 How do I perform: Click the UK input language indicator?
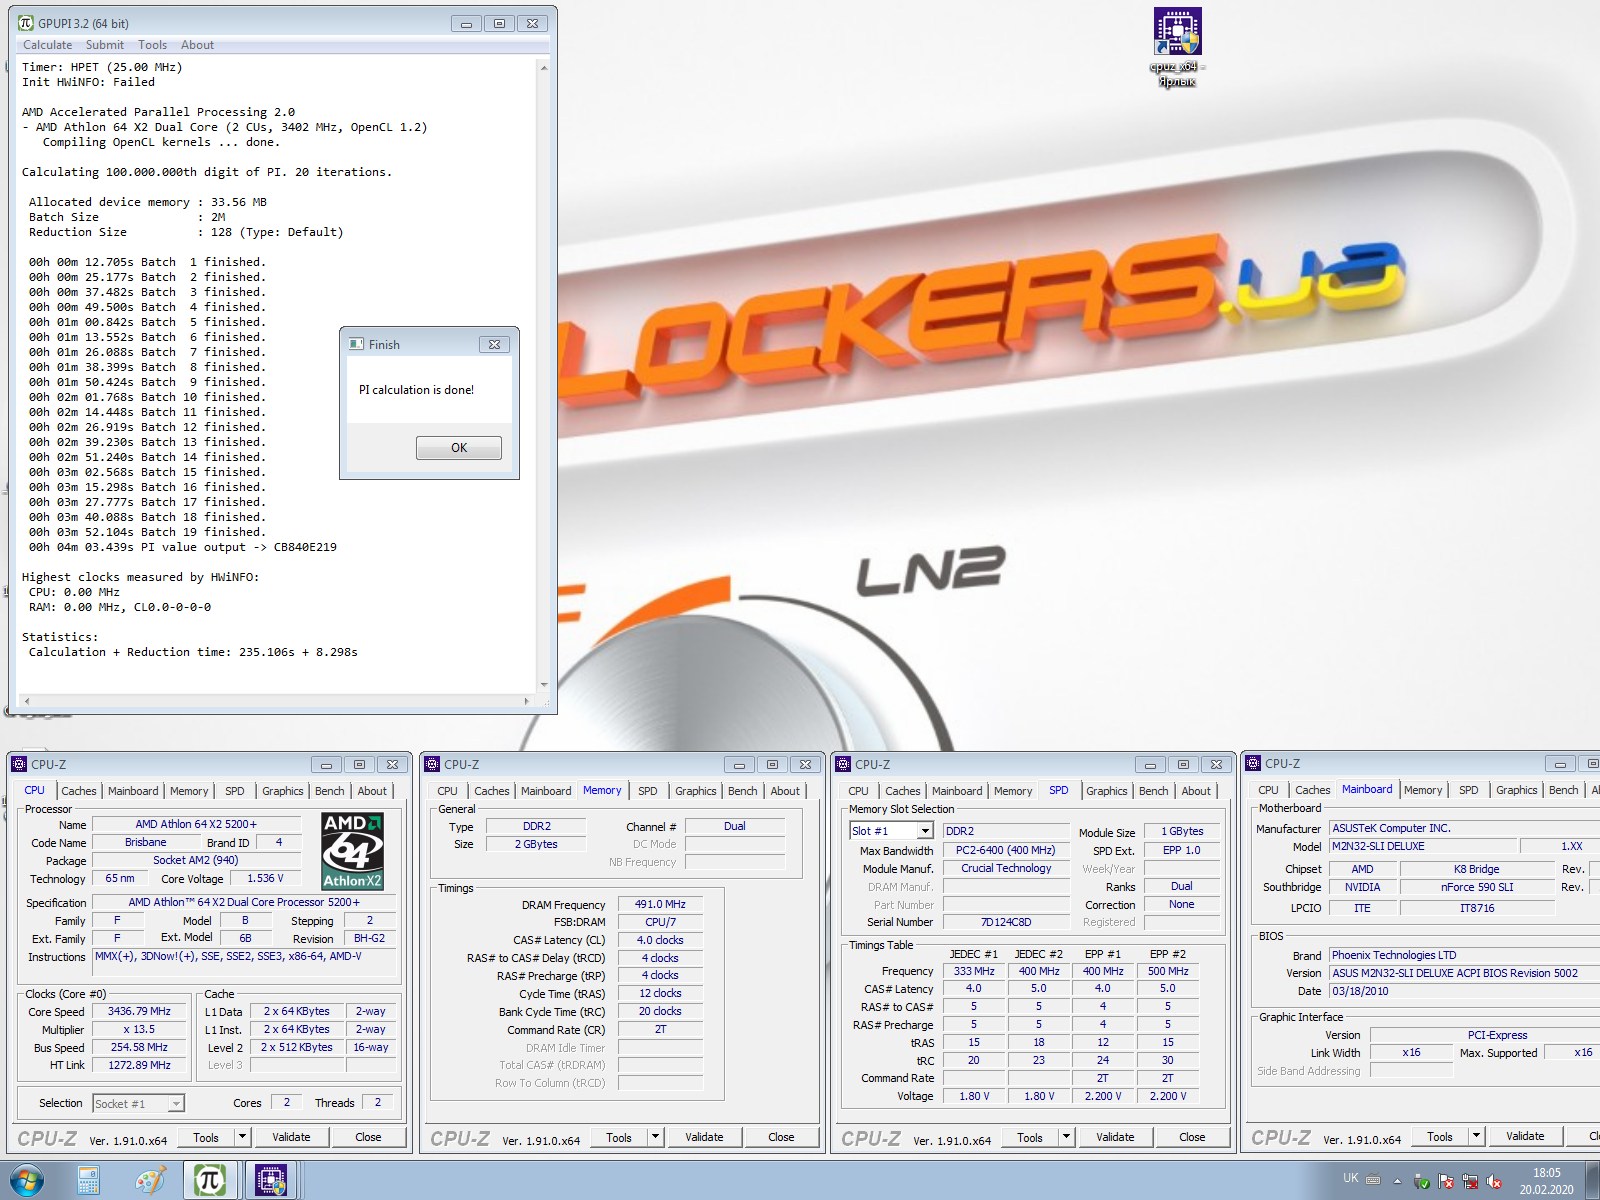point(1351,1178)
